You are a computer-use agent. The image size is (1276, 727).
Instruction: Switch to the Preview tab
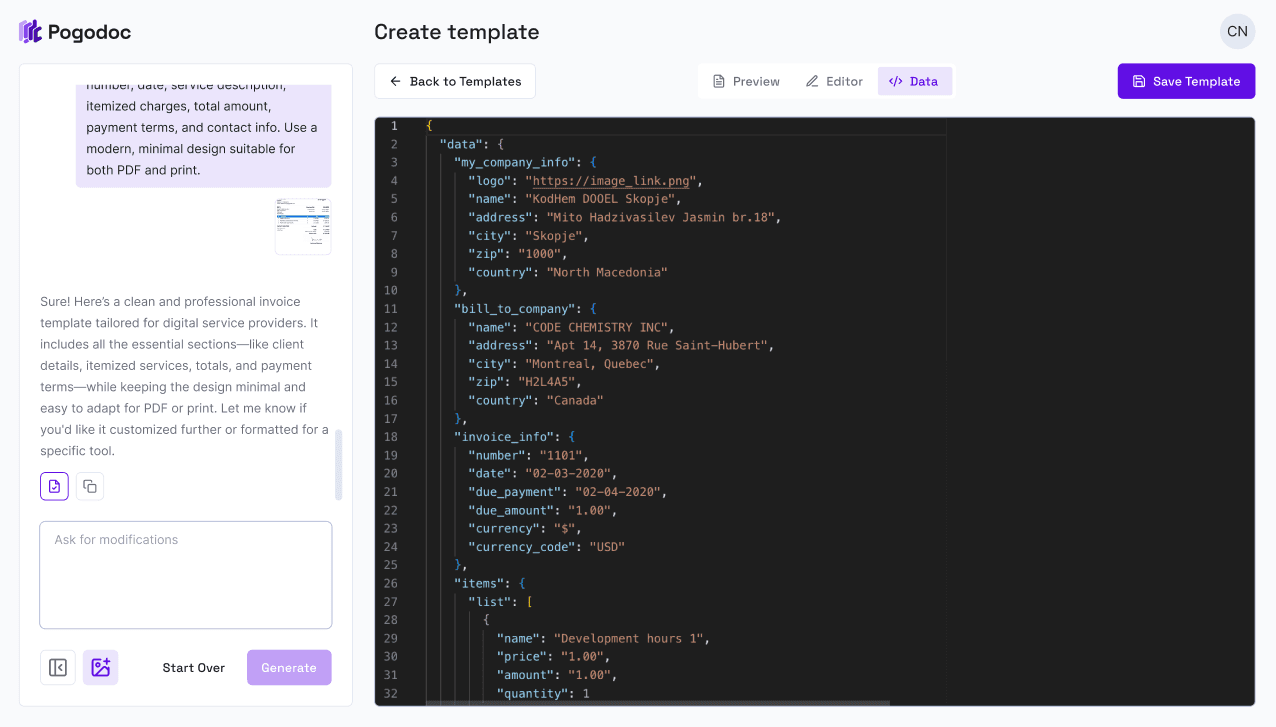click(746, 81)
